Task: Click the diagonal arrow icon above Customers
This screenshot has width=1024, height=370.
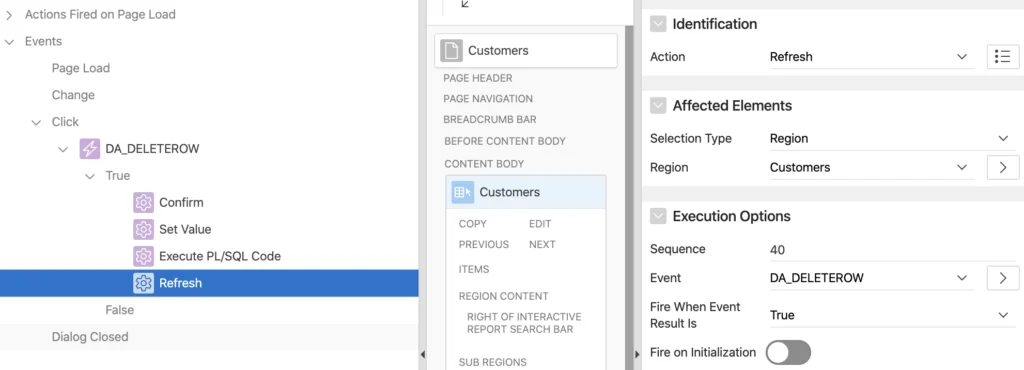Action: [465, 4]
